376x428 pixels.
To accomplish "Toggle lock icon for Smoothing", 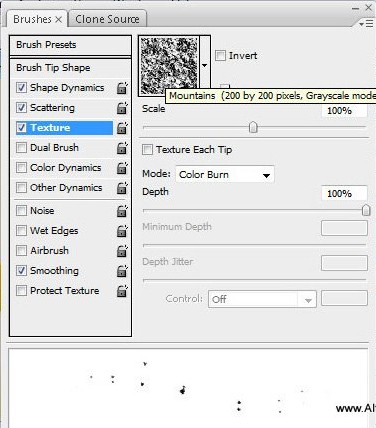I will 122,271.
